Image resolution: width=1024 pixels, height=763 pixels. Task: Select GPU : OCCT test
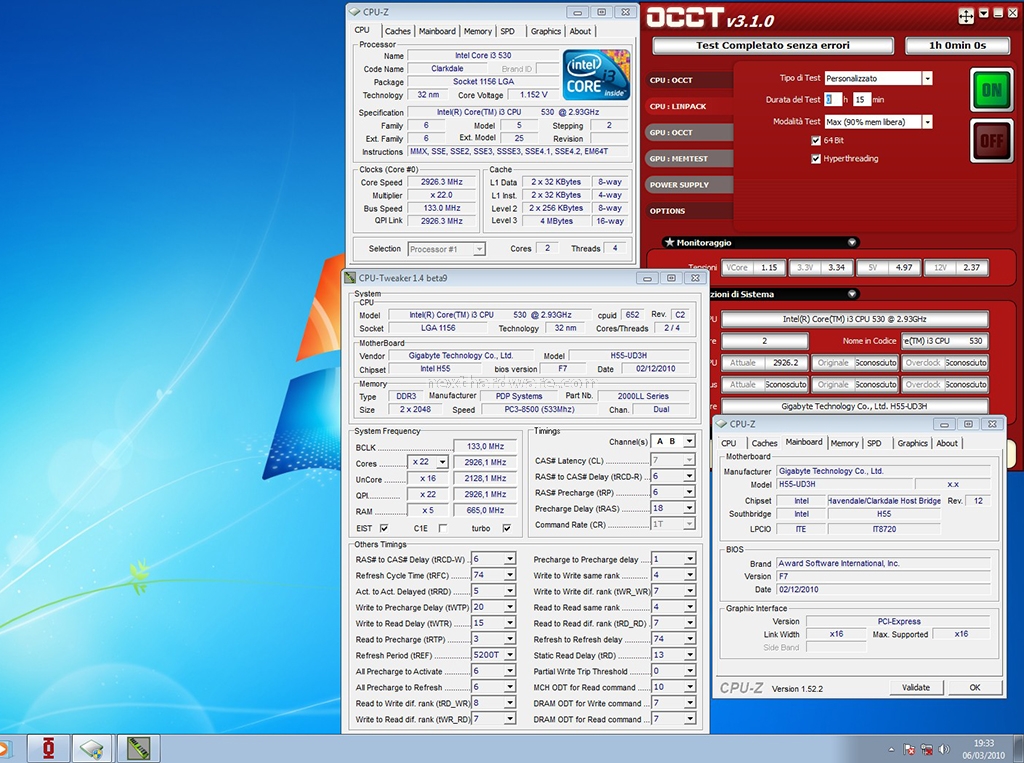[x=691, y=133]
